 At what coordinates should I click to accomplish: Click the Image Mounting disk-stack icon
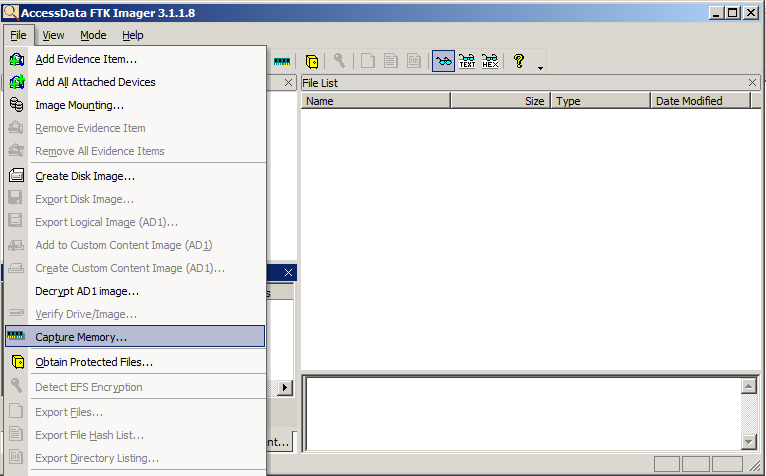click(16, 105)
